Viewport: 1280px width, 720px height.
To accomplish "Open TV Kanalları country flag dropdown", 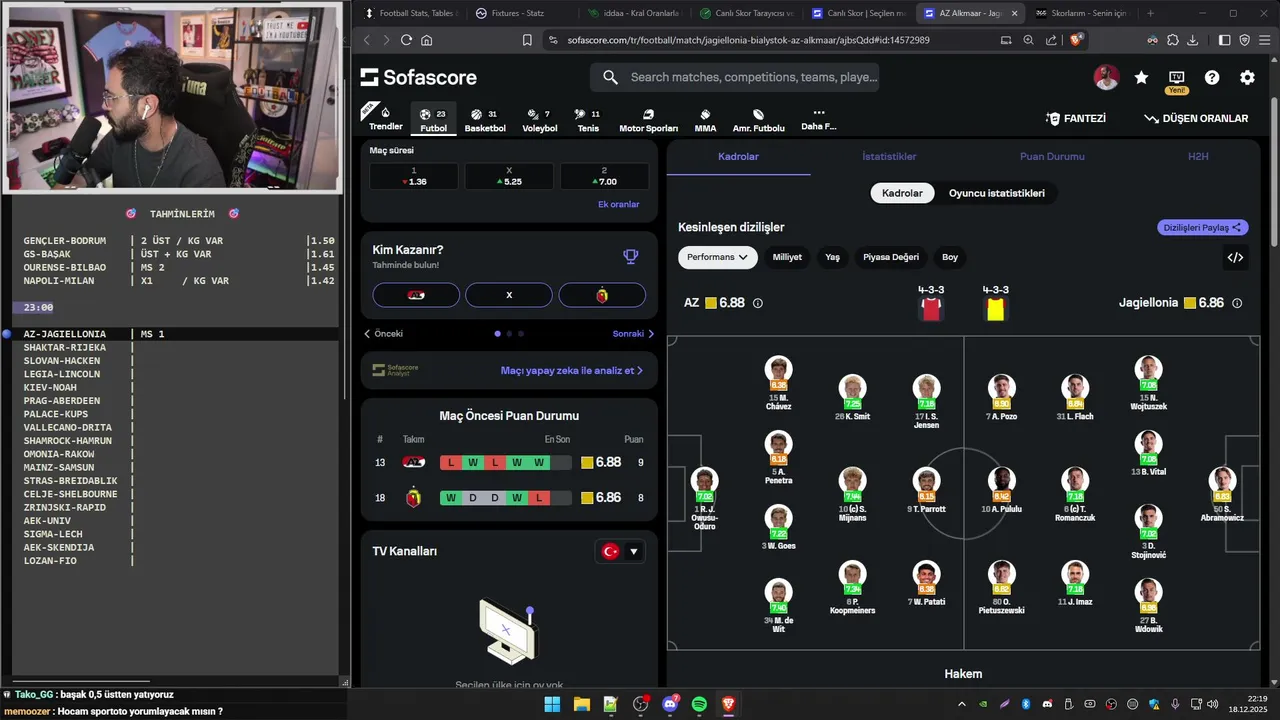I will [620, 551].
